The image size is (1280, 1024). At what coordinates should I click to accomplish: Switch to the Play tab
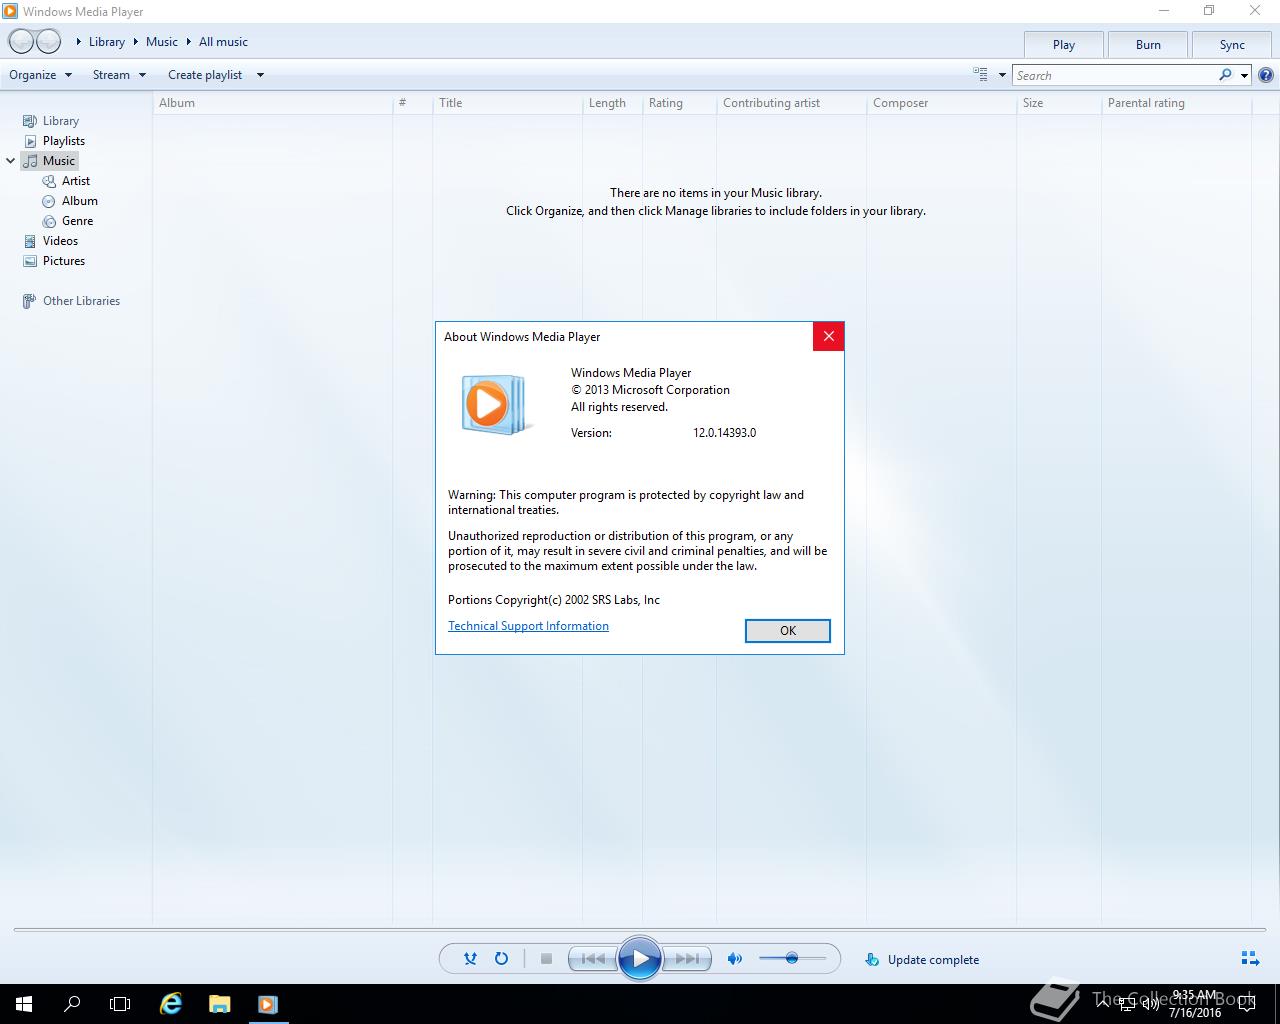pyautogui.click(x=1064, y=44)
